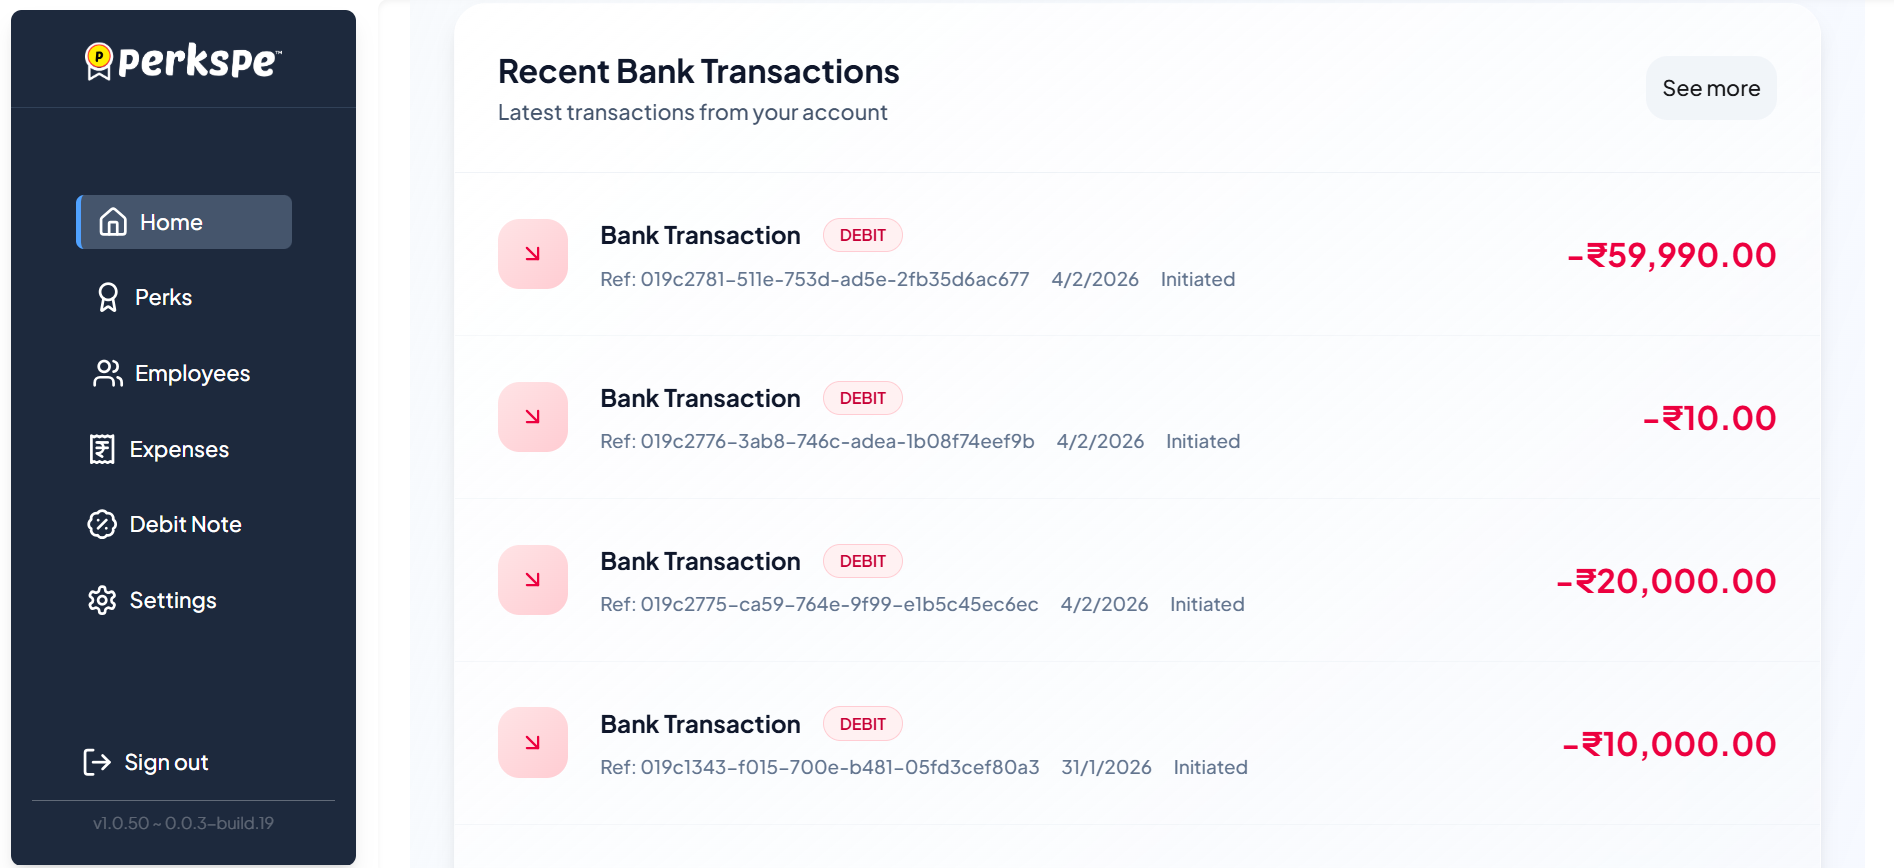Click debit arrow icon for ₹59,990.00 transaction

[533, 254]
